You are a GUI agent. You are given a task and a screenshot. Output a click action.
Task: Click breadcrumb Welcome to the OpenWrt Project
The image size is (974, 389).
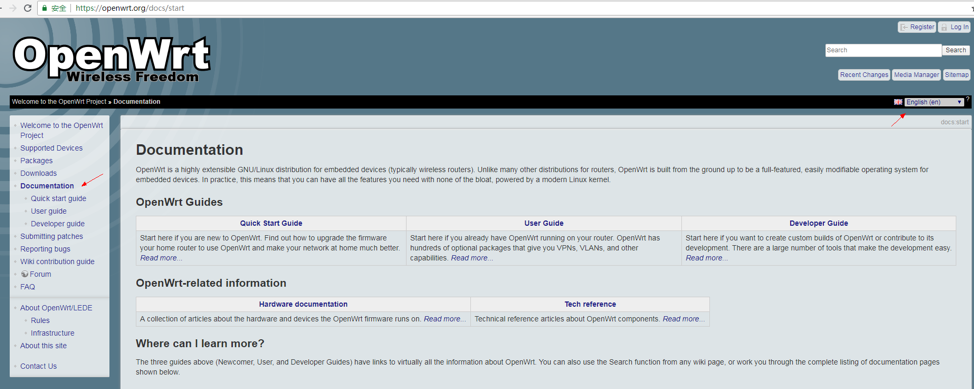point(59,101)
